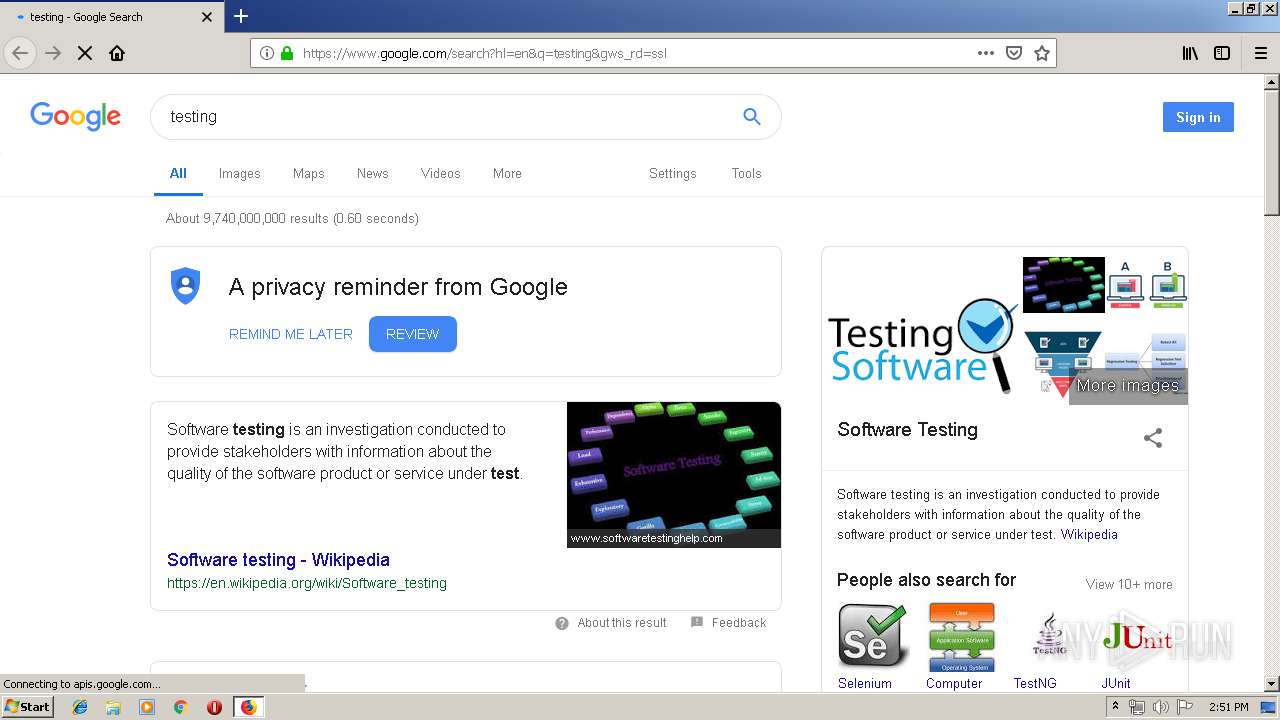The width and height of the screenshot is (1280, 720).
Task: Choose REMIND ME LATER on privacy reminder
Action: click(290, 334)
